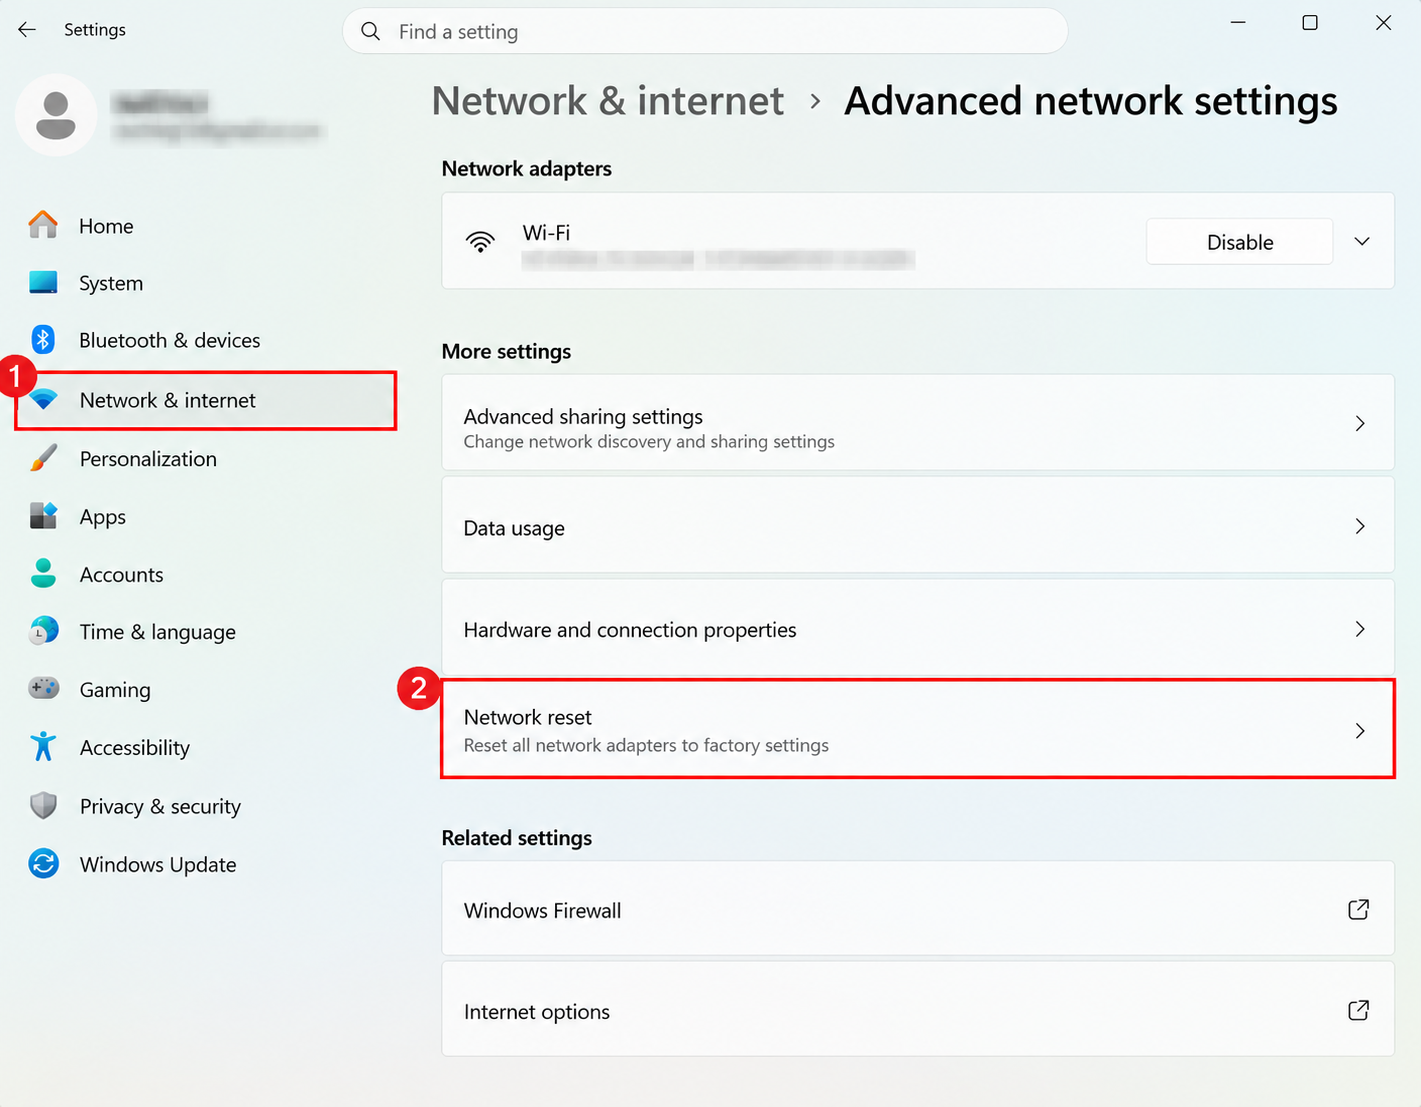
Task: Click the Advanced sharing settings title
Action: click(583, 416)
